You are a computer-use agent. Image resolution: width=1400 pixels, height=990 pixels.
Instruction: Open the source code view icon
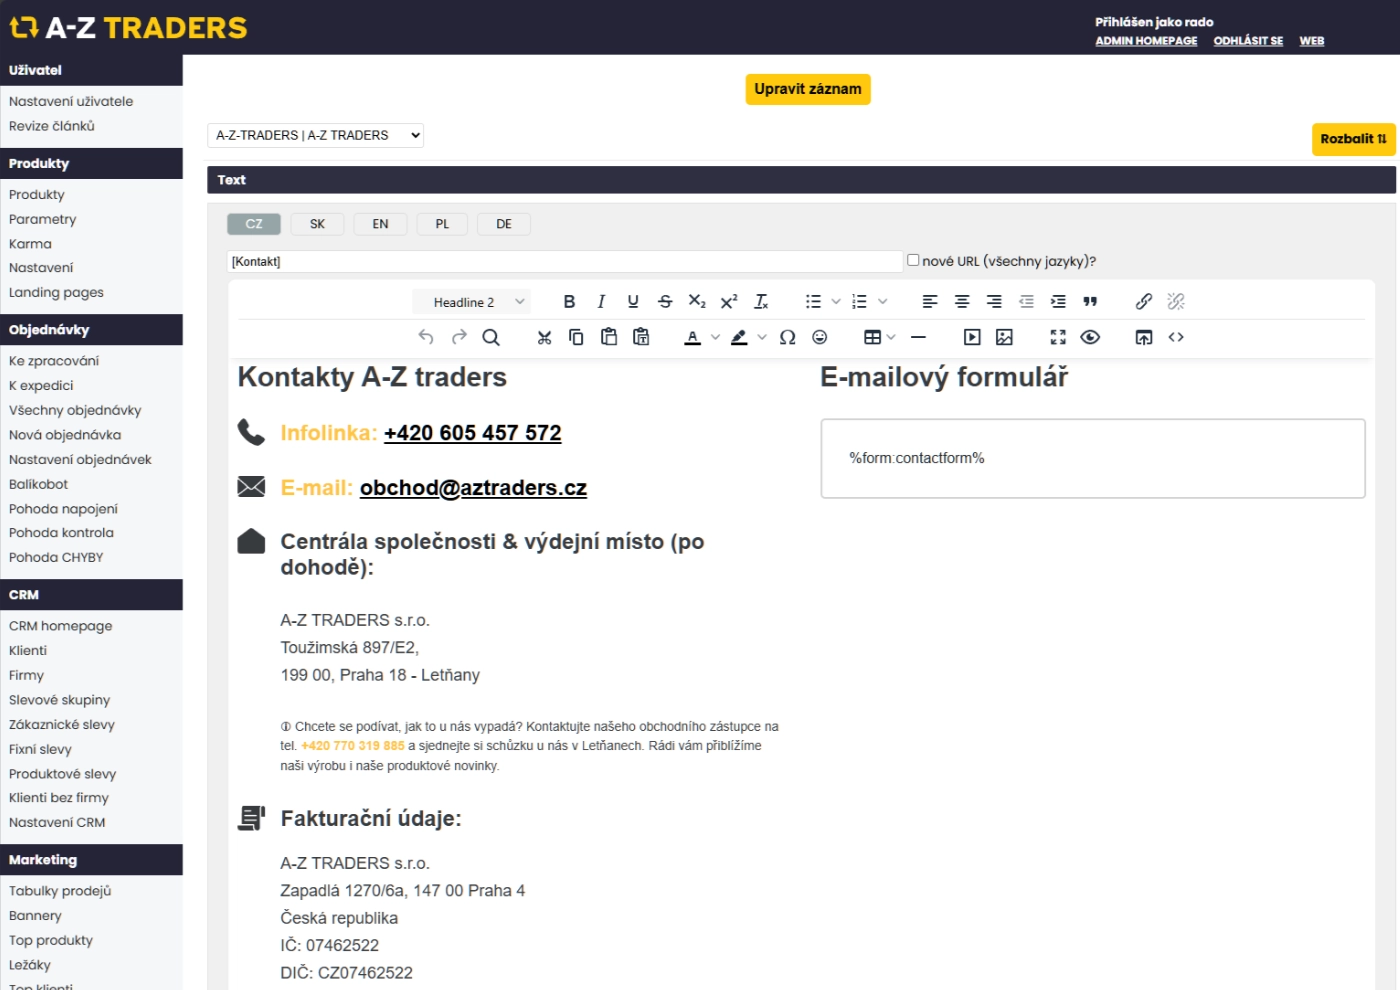click(1176, 338)
